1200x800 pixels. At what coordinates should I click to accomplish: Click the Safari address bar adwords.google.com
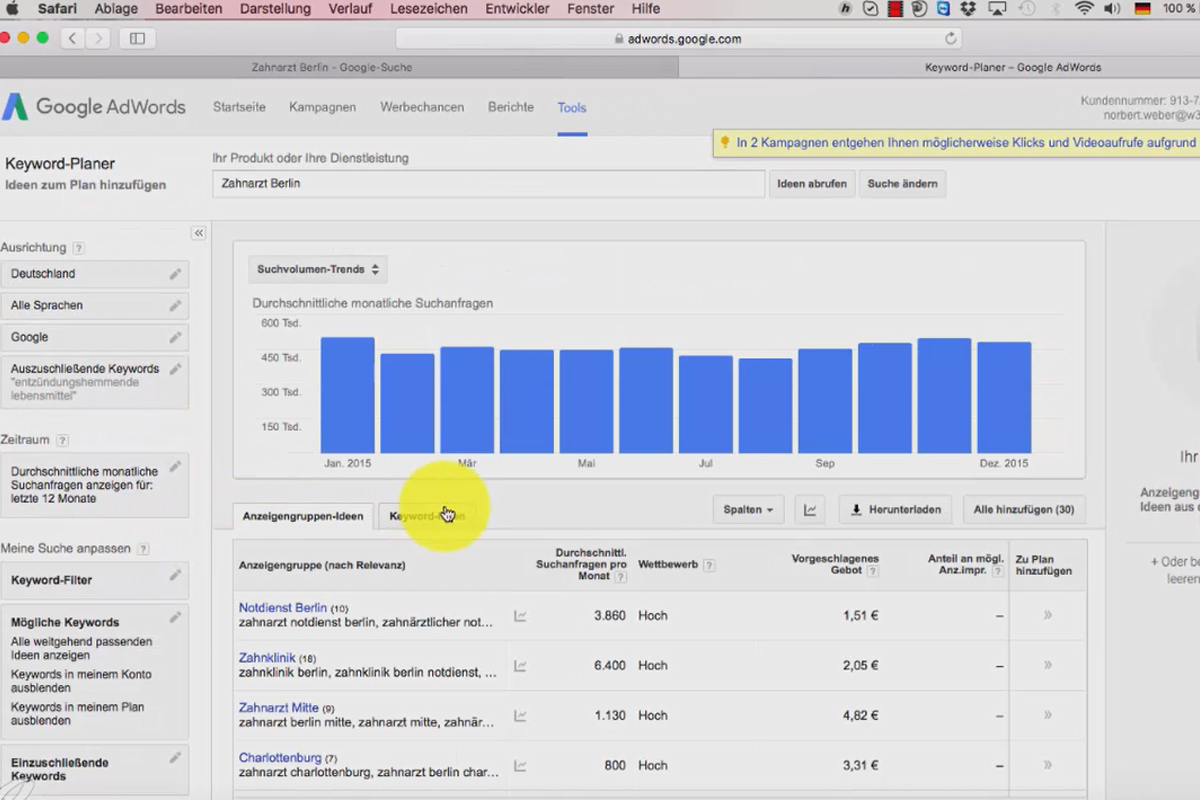point(679,39)
